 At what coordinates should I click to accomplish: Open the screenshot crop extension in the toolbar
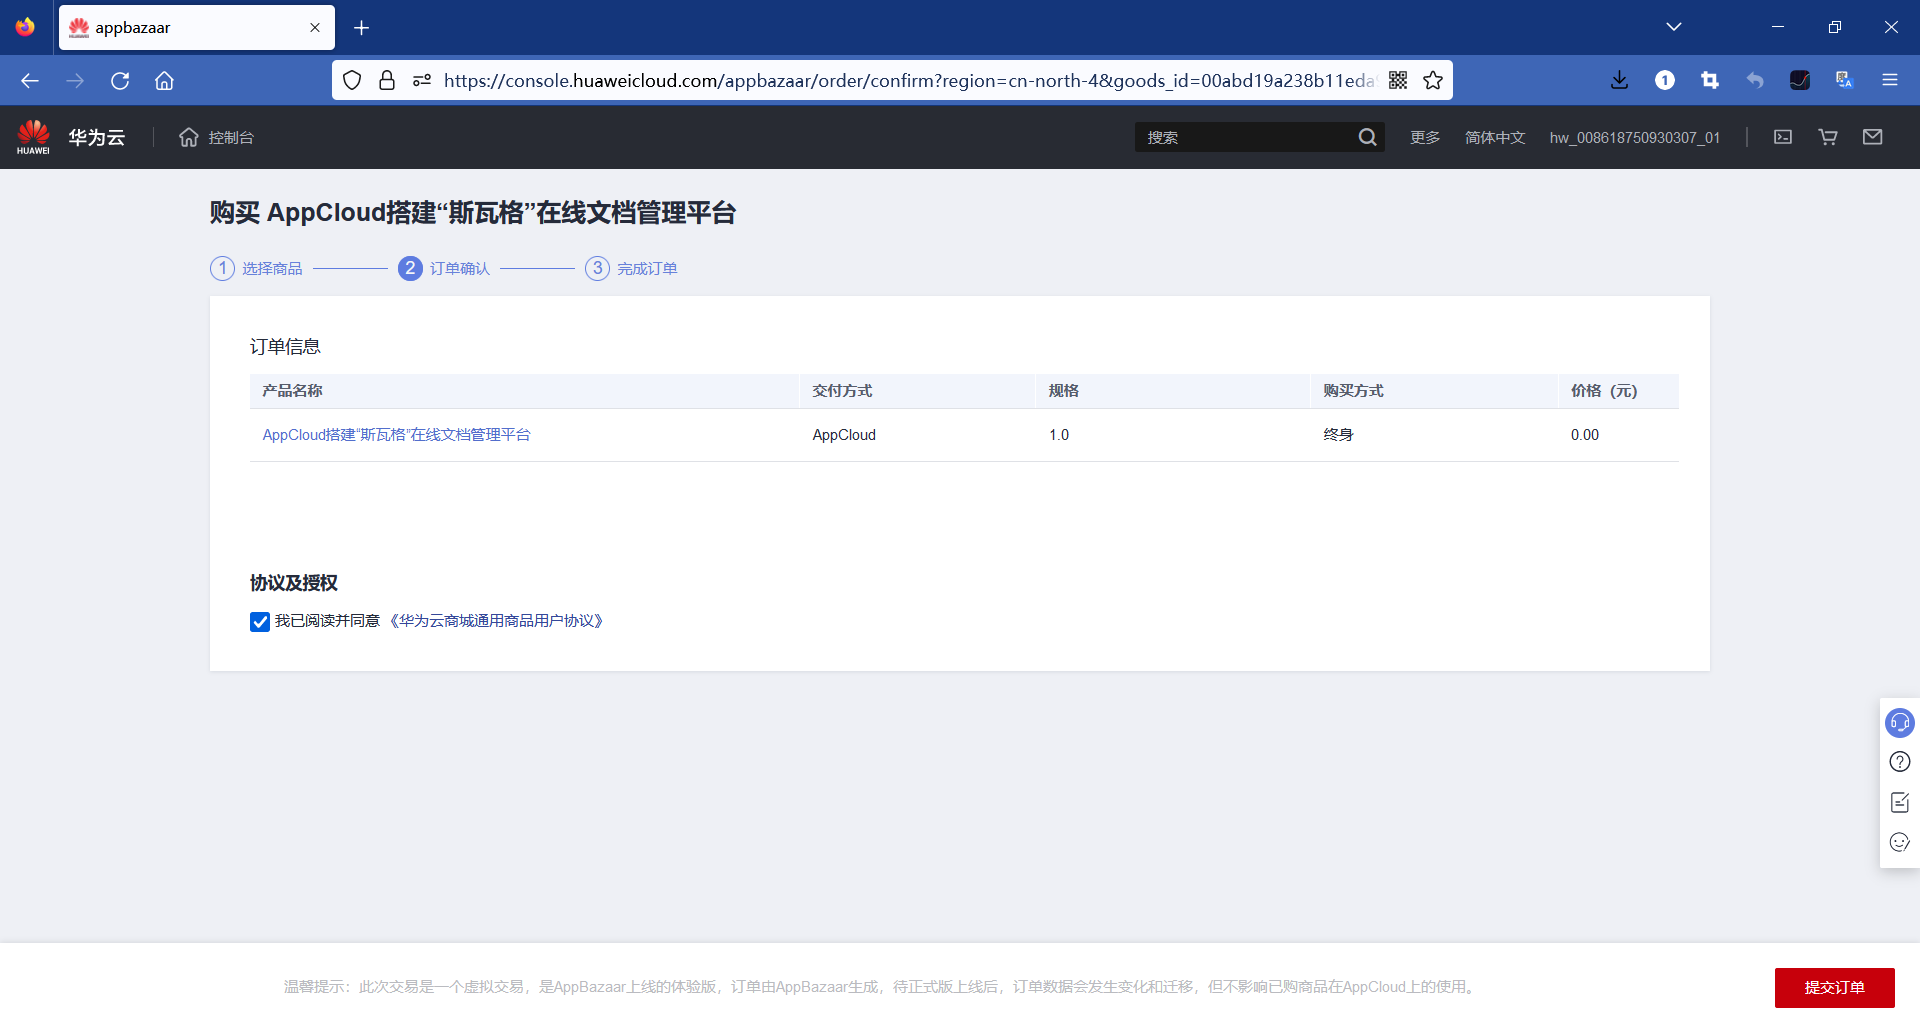click(x=1709, y=80)
